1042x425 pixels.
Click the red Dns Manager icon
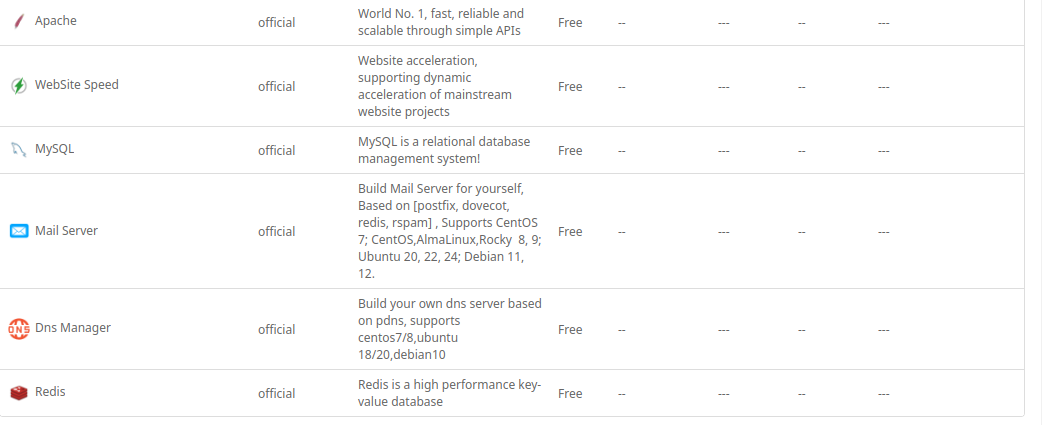[18, 328]
